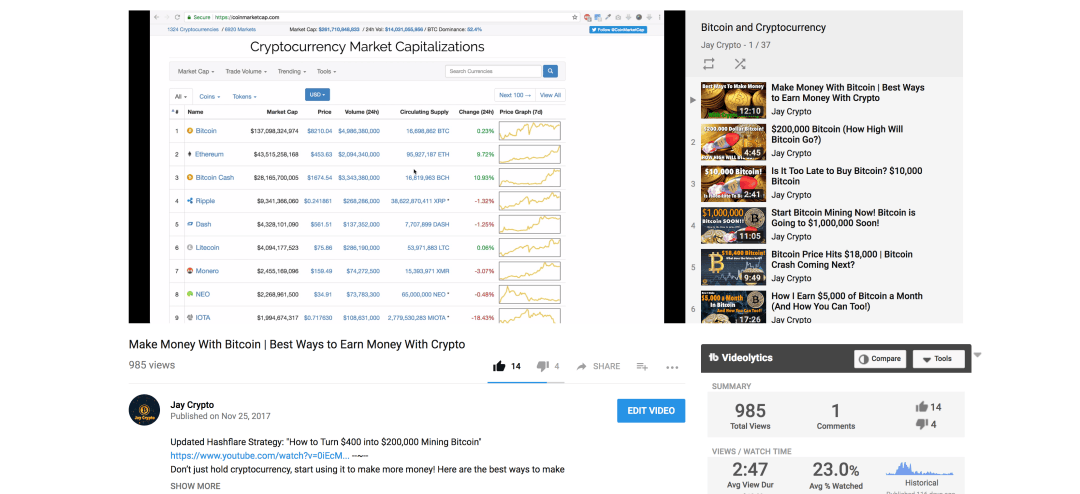Click Bitcoin's 7d price graph
1080x494 pixels.
(x=530, y=130)
